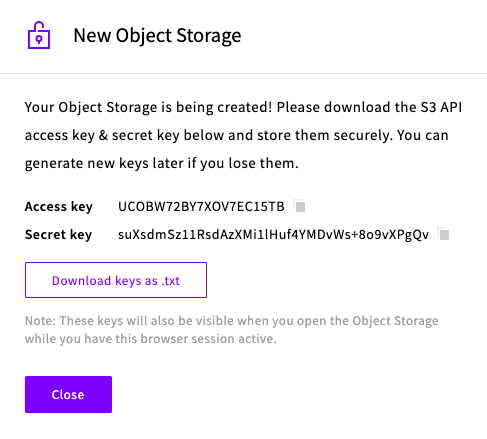
Task: Copy the secret key using its copy icon
Action: click(x=443, y=234)
